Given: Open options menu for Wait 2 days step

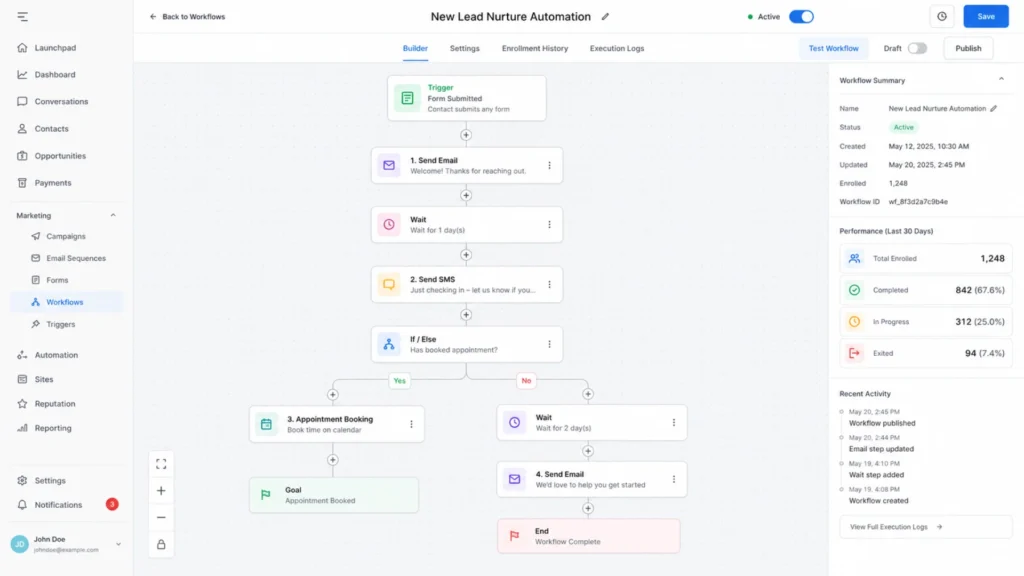Looking at the screenshot, I should point(674,423).
